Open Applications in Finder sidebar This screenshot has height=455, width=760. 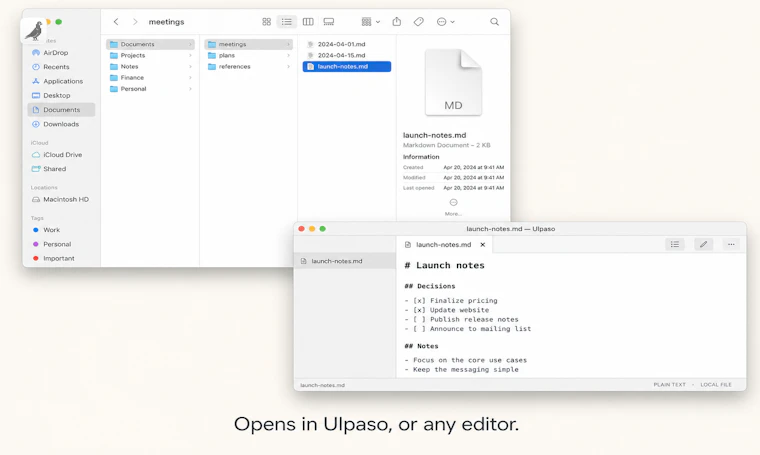coord(61,81)
